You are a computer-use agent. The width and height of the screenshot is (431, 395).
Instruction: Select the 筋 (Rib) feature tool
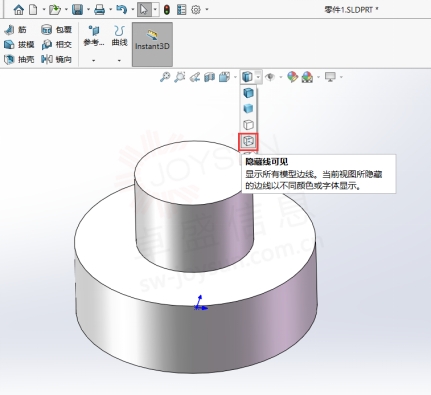point(15,30)
